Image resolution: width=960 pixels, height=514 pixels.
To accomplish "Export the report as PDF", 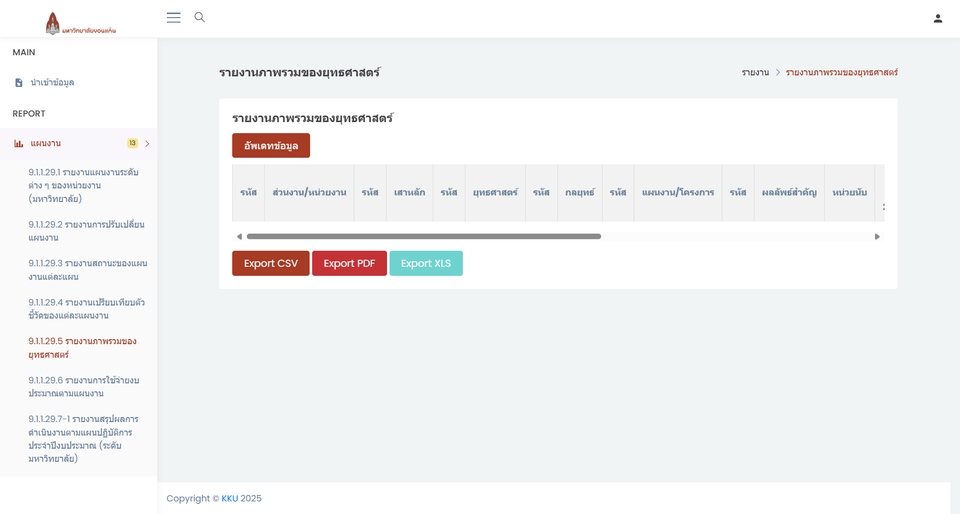I will click(x=349, y=263).
